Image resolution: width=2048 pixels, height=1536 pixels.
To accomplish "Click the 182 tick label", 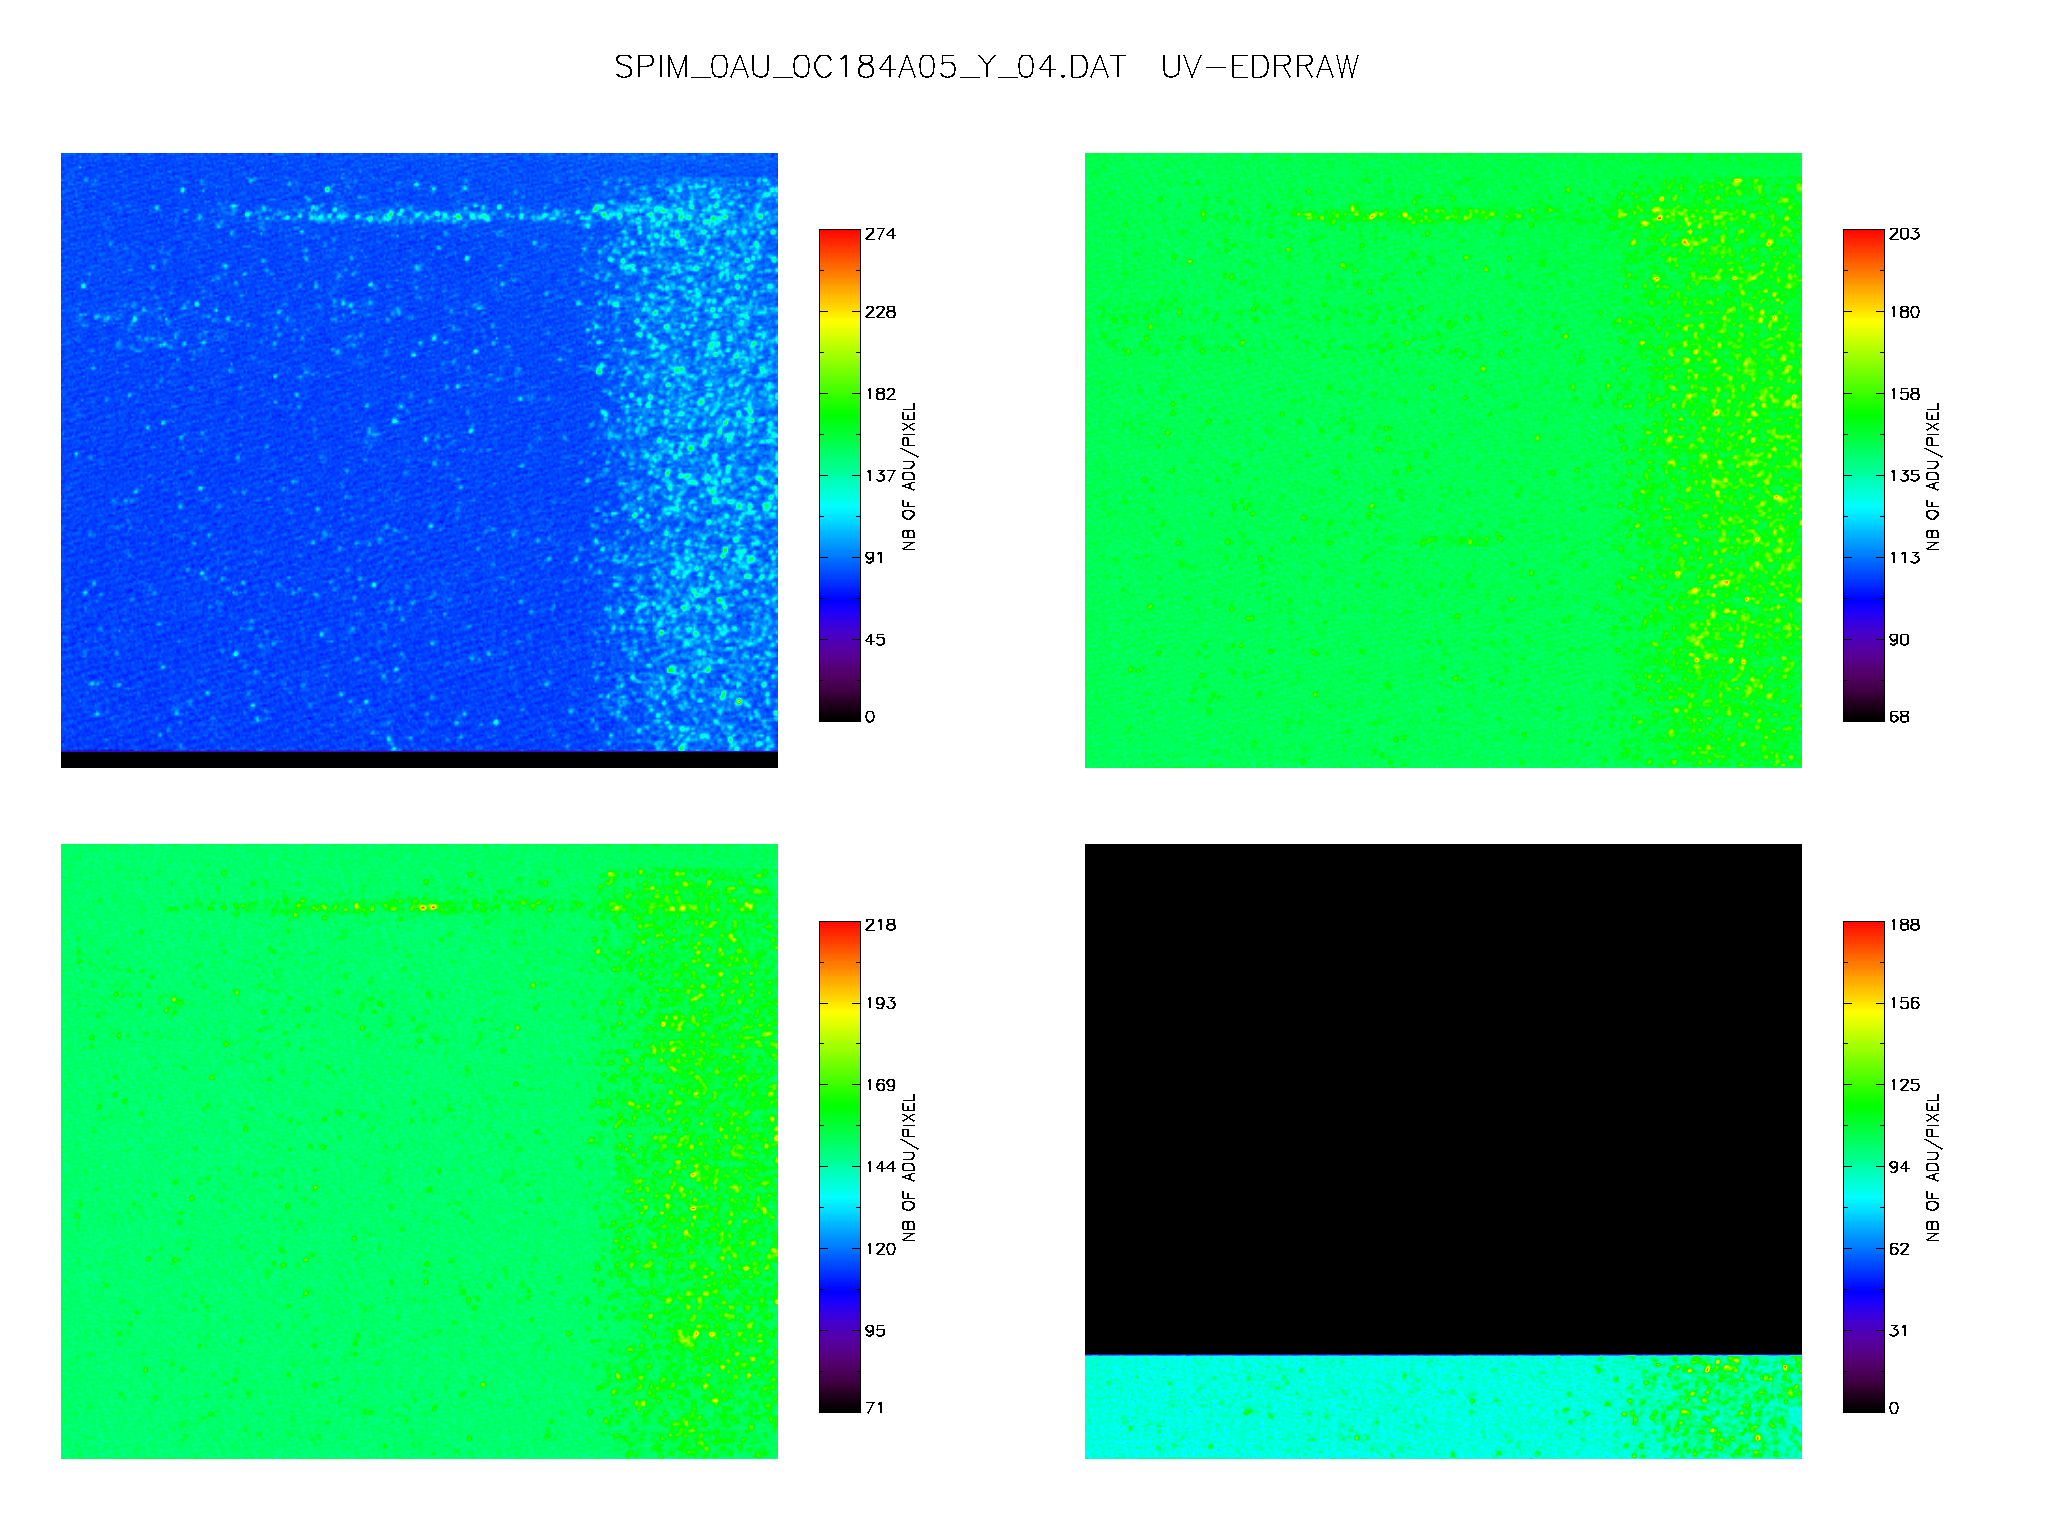I will point(881,394).
